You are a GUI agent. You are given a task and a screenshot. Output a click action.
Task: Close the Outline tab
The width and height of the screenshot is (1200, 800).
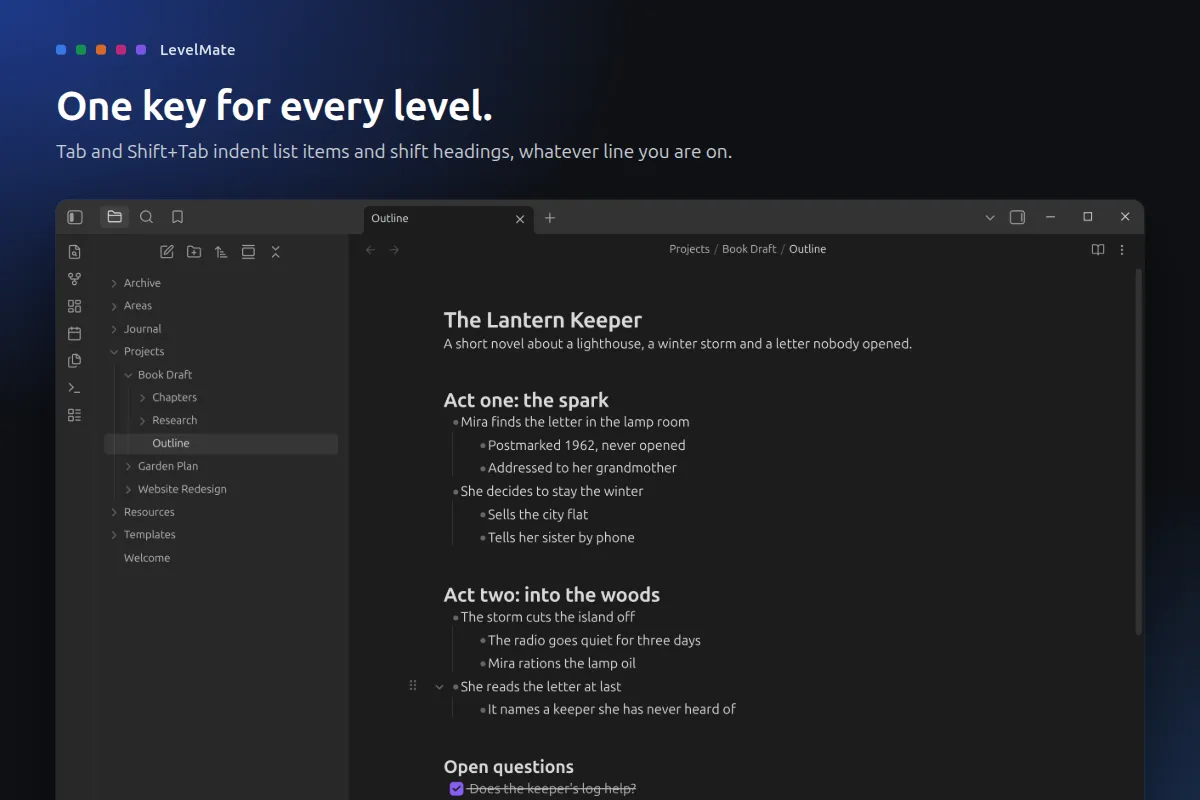click(520, 219)
